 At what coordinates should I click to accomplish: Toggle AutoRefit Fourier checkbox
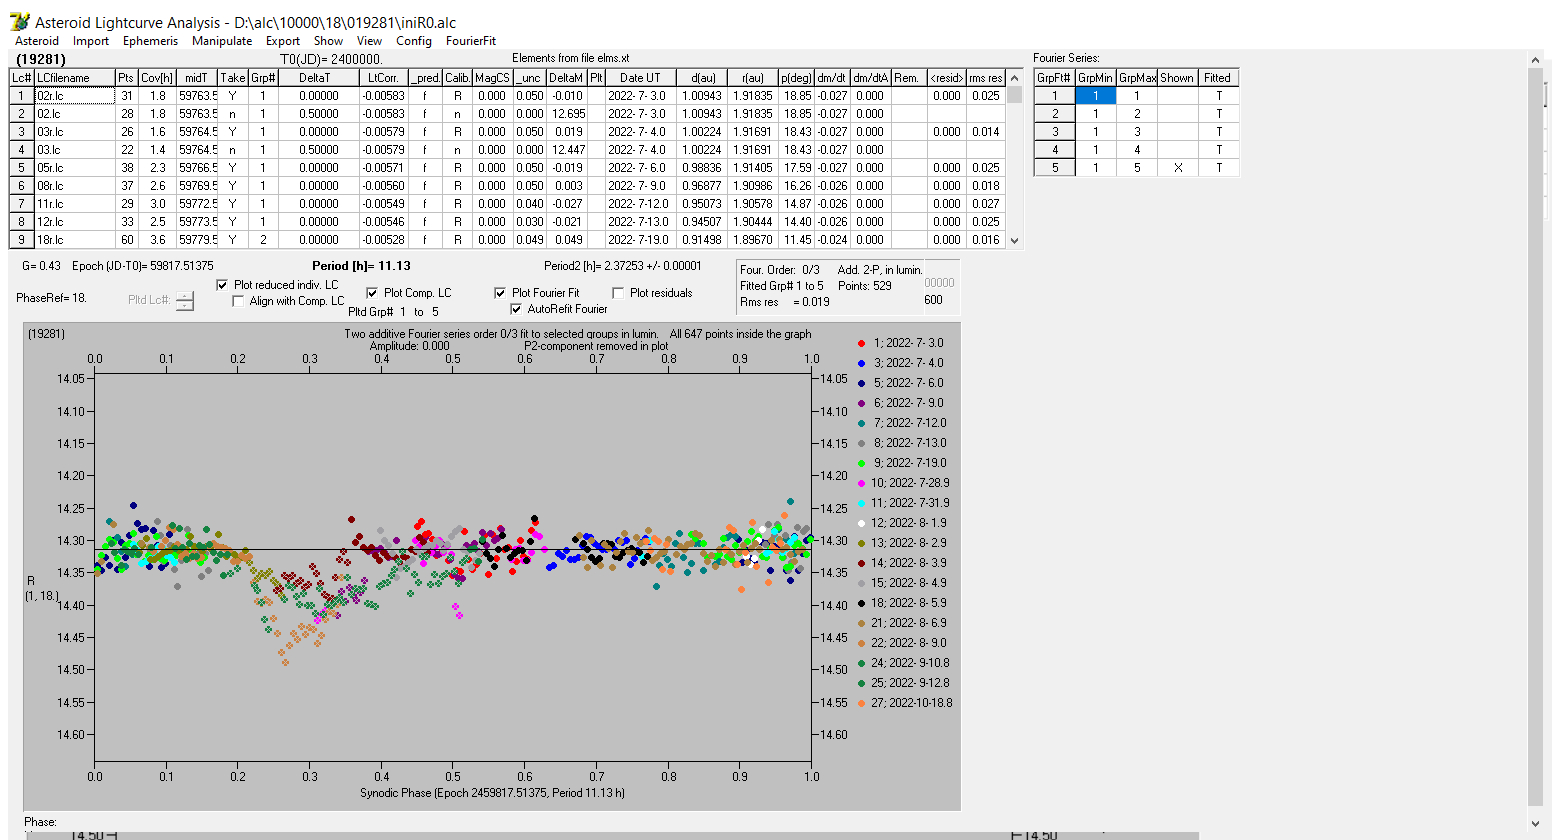[x=516, y=309]
